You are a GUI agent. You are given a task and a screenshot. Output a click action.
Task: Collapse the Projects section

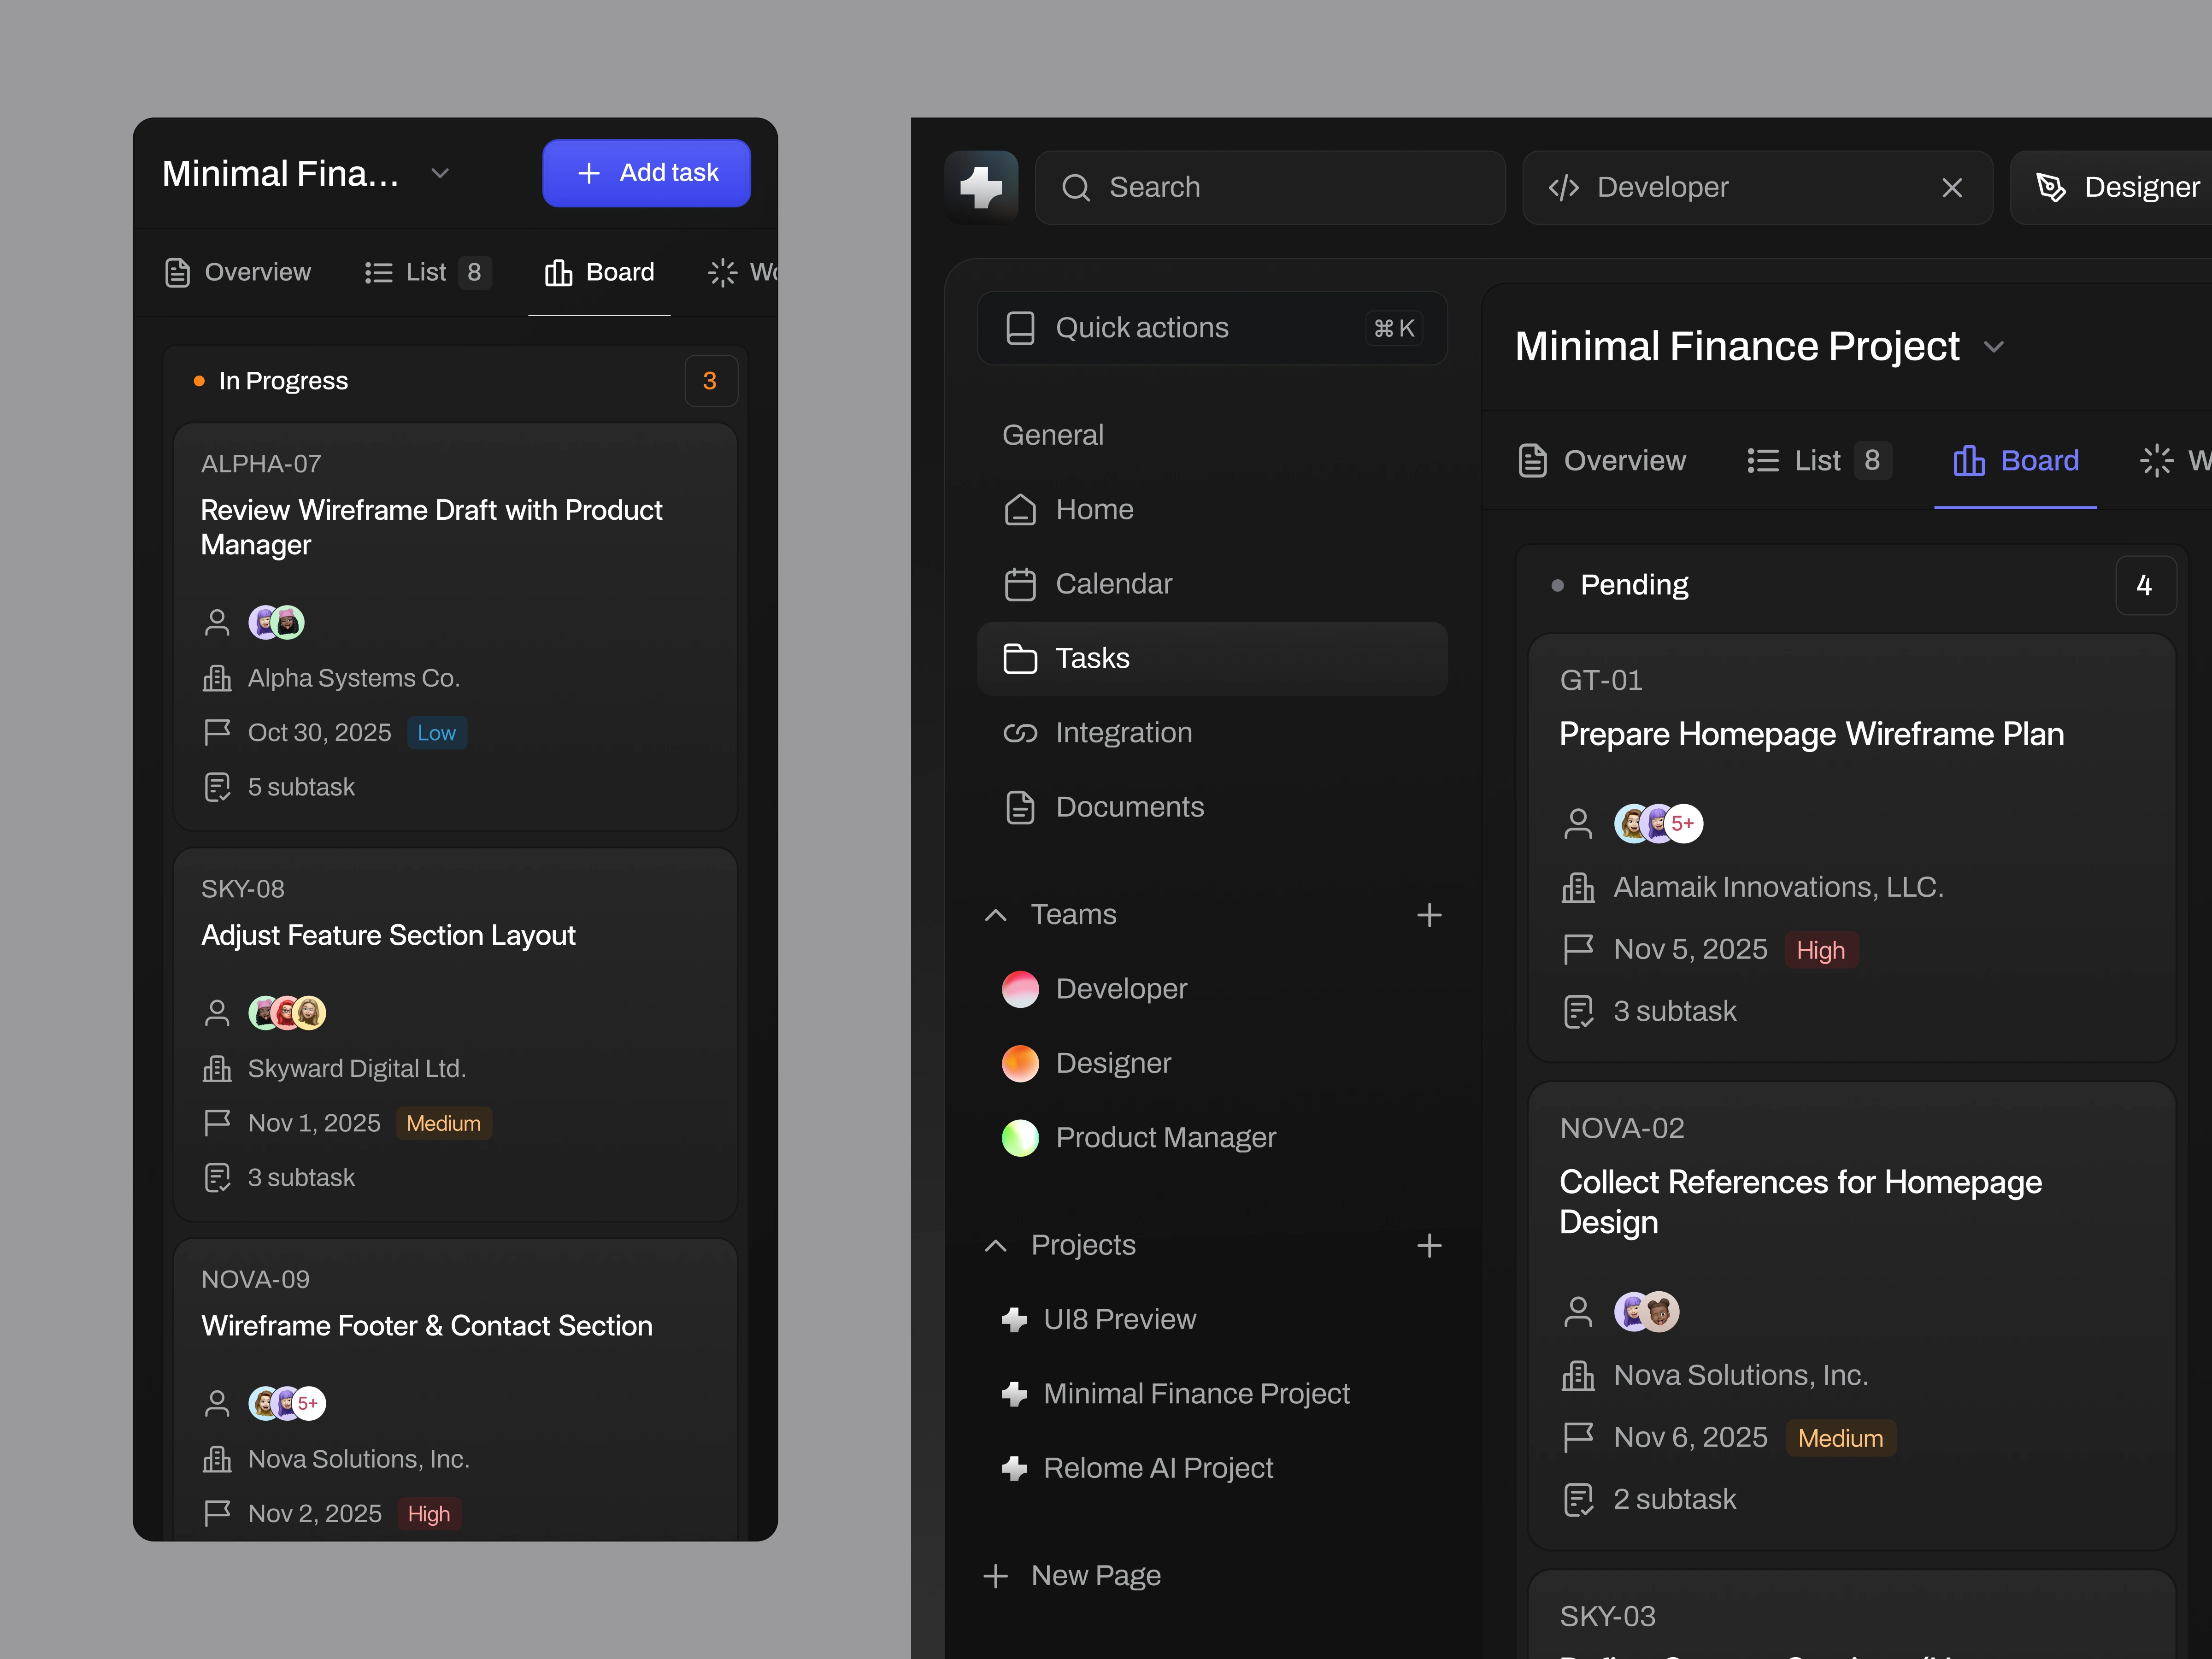tap(995, 1245)
